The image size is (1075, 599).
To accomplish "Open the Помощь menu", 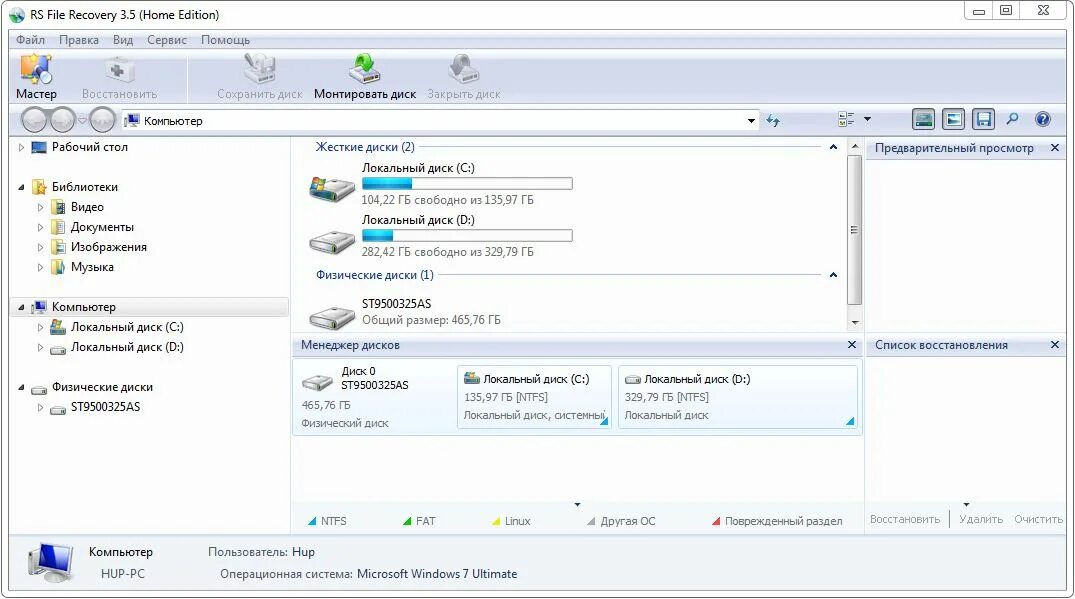I will tap(226, 40).
